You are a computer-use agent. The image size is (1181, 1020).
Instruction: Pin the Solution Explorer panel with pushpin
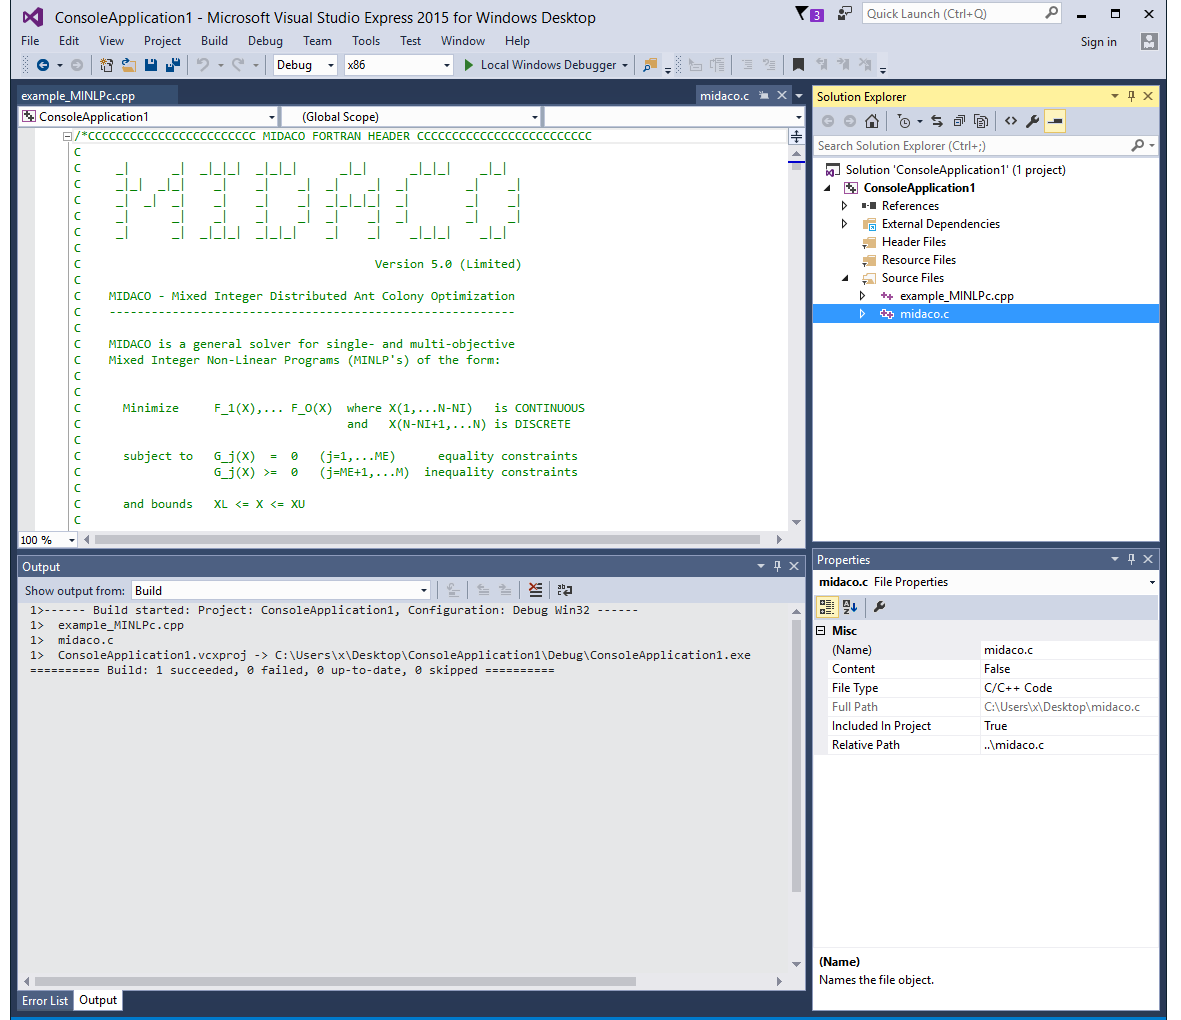pos(1131,96)
